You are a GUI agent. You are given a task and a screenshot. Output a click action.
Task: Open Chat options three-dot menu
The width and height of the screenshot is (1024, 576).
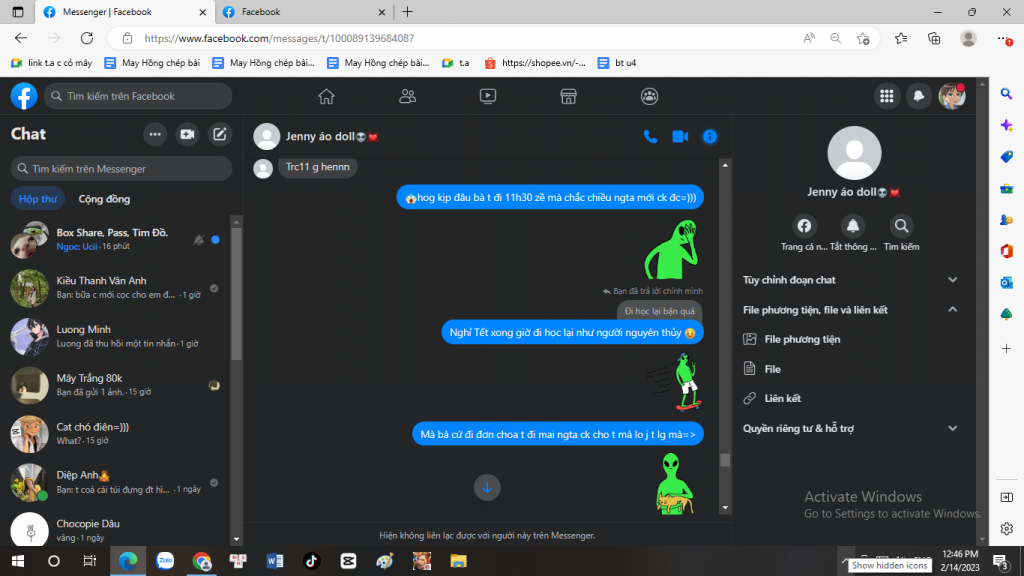[x=155, y=134]
